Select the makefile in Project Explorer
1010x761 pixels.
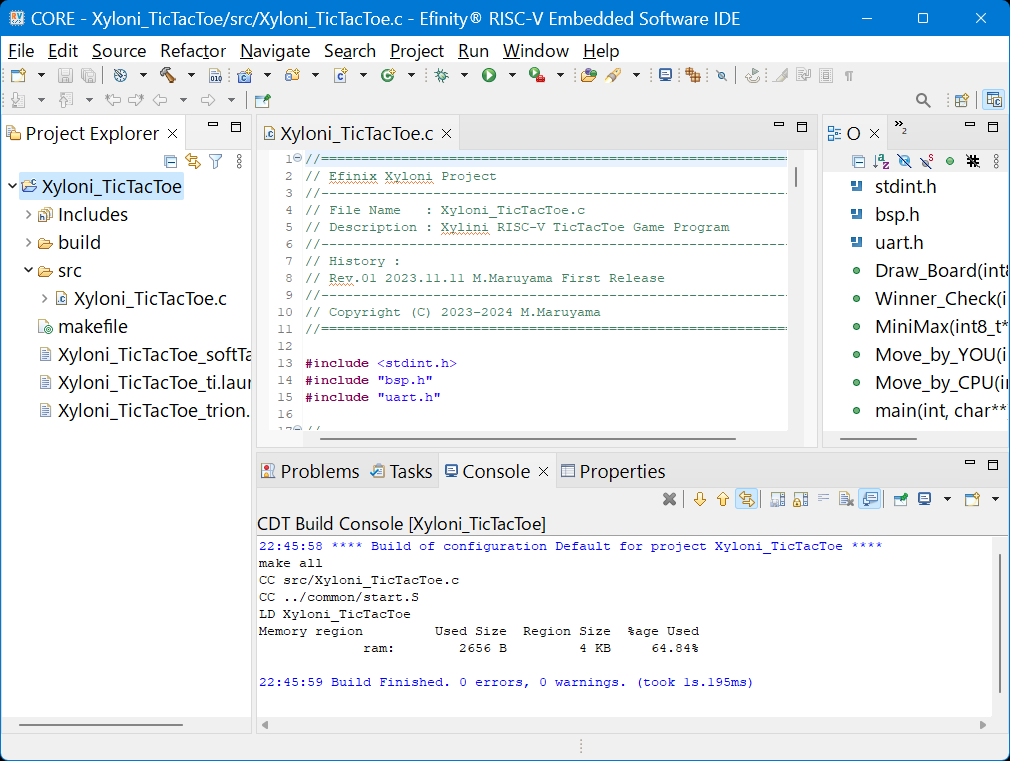(x=92, y=327)
